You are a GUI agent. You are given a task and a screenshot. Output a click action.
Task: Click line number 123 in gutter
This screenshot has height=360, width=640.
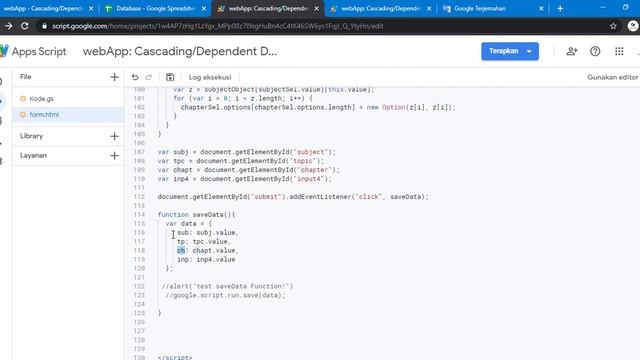pos(139,295)
